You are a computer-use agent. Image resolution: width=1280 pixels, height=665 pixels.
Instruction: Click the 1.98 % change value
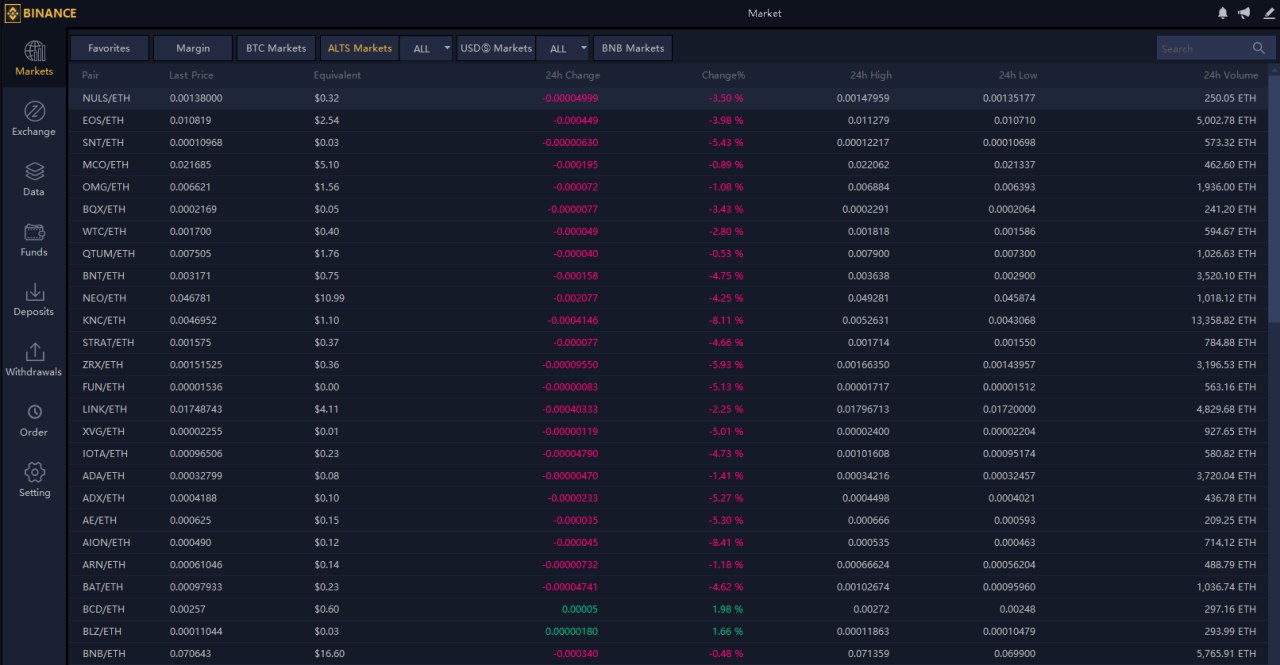(728, 608)
